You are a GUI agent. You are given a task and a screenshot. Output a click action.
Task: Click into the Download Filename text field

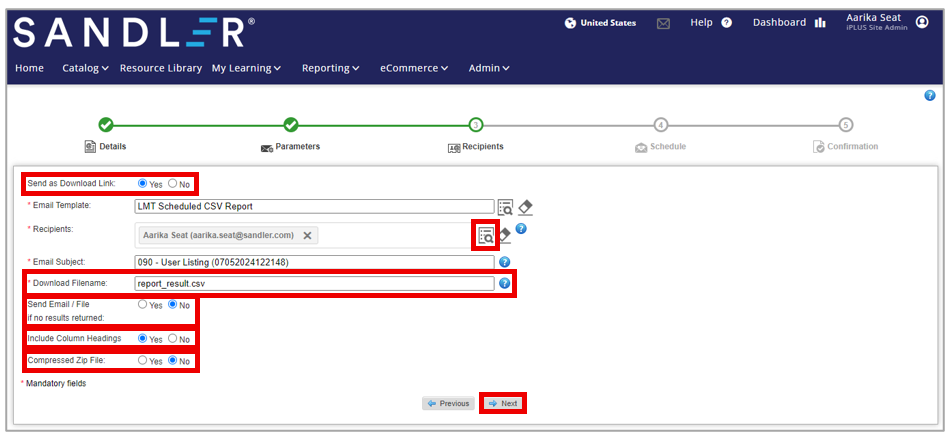(x=314, y=283)
